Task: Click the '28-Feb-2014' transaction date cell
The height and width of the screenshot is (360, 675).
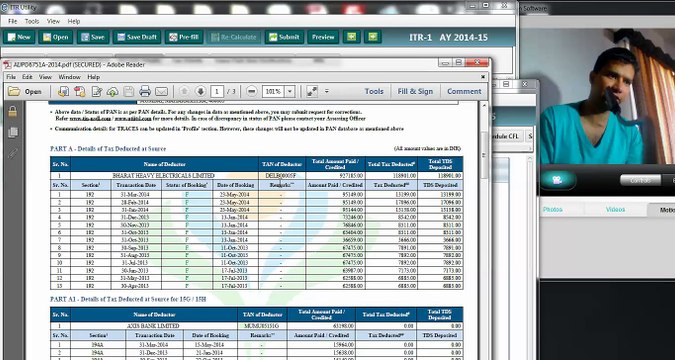Action: pyautogui.click(x=135, y=202)
